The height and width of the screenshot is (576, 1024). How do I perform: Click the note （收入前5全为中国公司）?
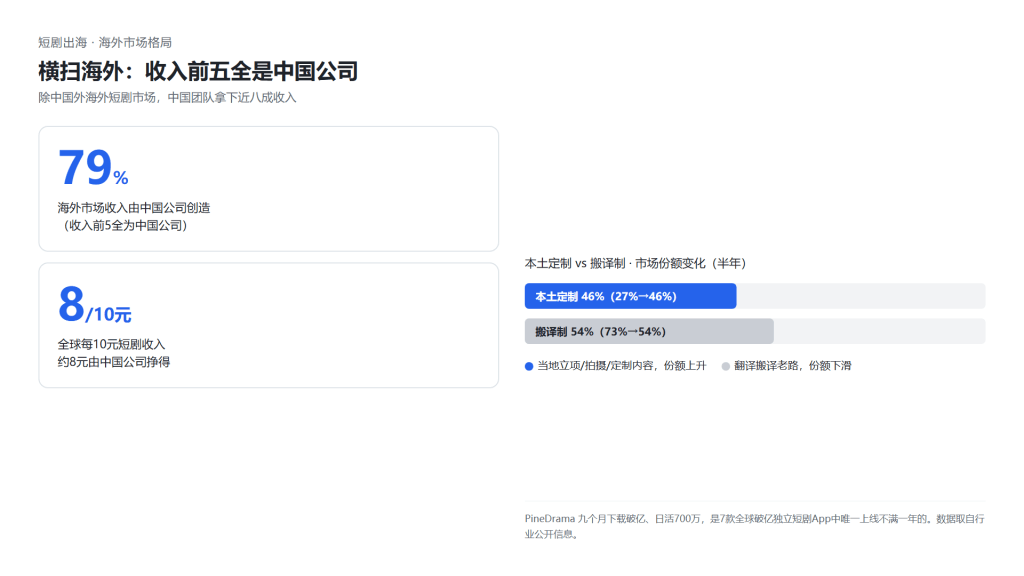click(125, 225)
